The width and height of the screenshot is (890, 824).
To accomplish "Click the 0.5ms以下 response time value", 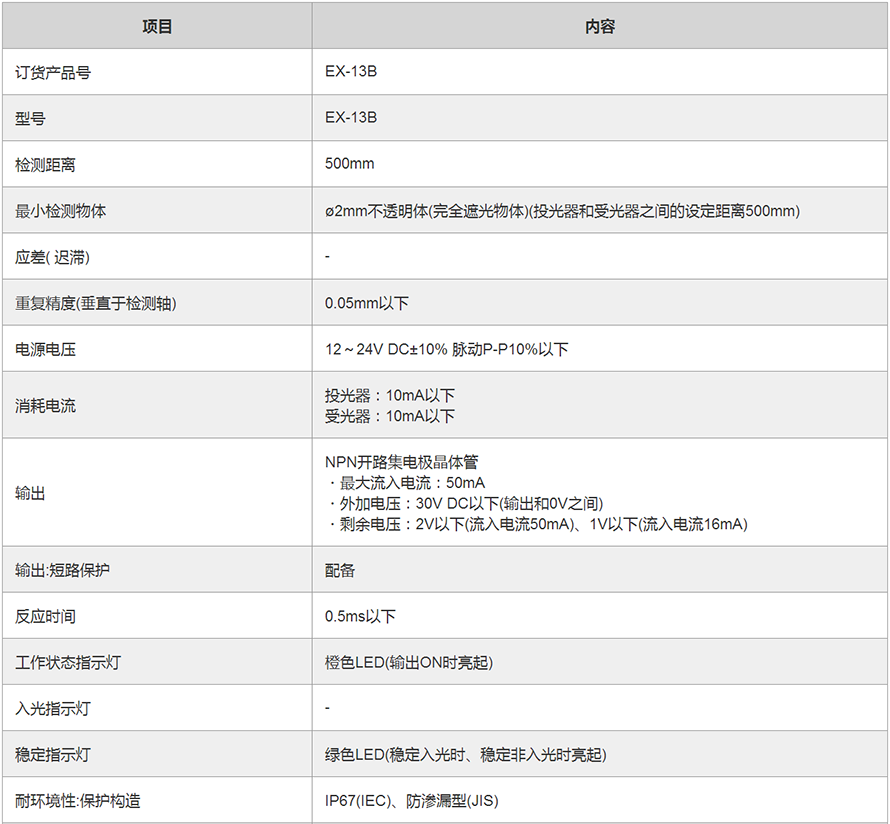I will 360,616.
